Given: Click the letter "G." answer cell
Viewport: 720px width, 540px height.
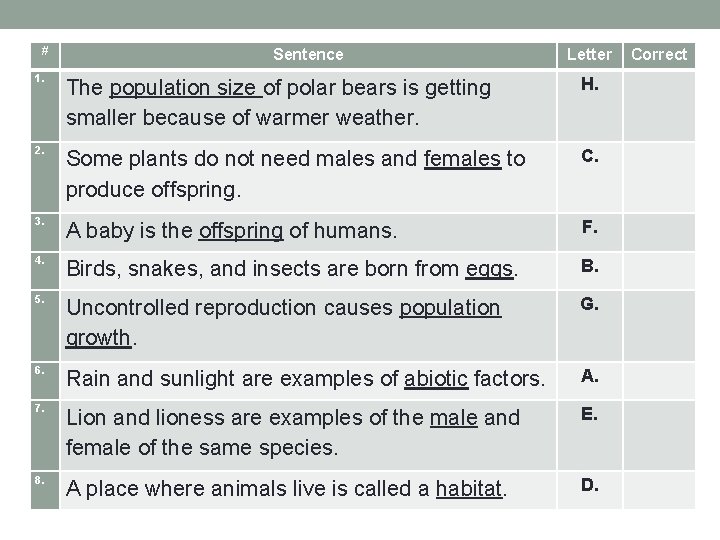Looking at the screenshot, I should (x=590, y=304).
